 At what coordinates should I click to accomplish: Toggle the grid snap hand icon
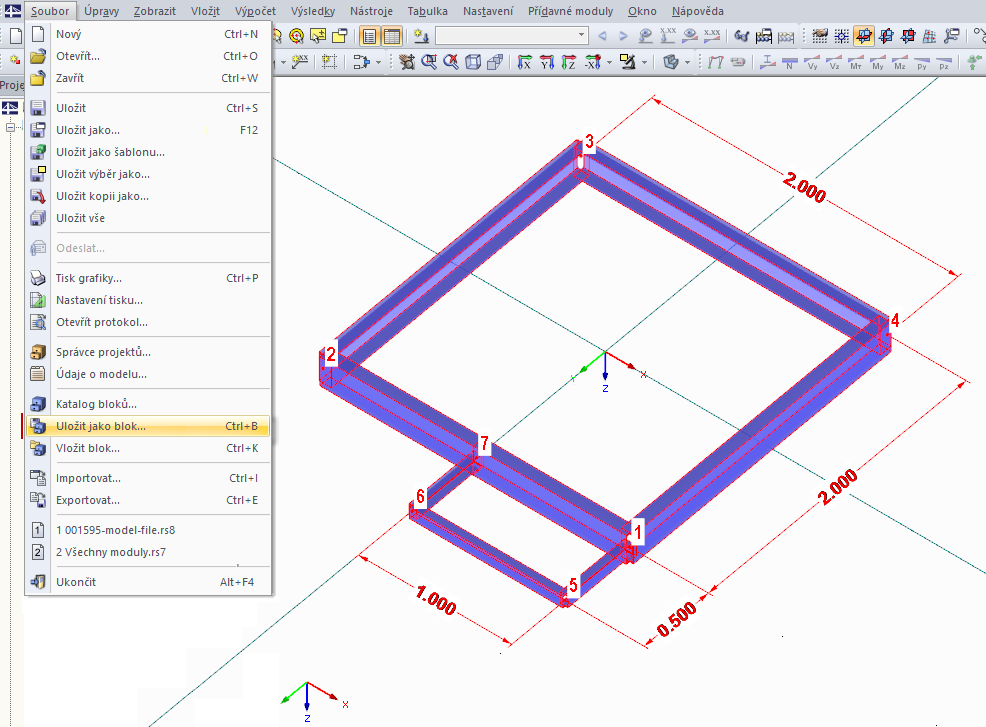(819, 36)
